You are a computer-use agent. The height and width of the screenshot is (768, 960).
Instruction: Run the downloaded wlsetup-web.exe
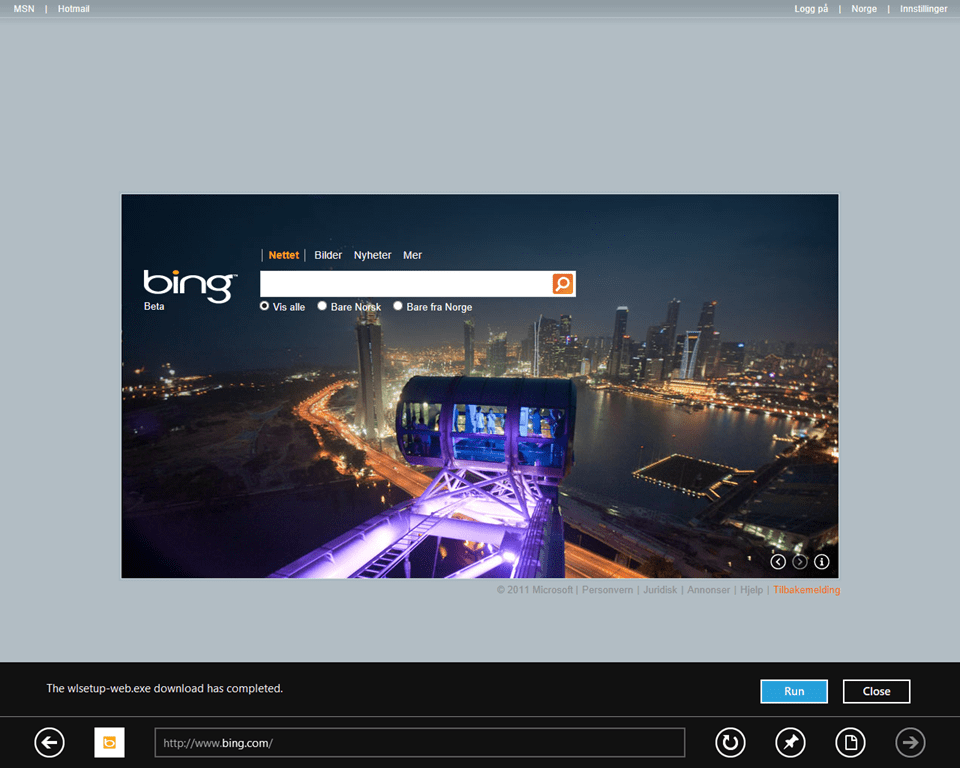point(794,691)
